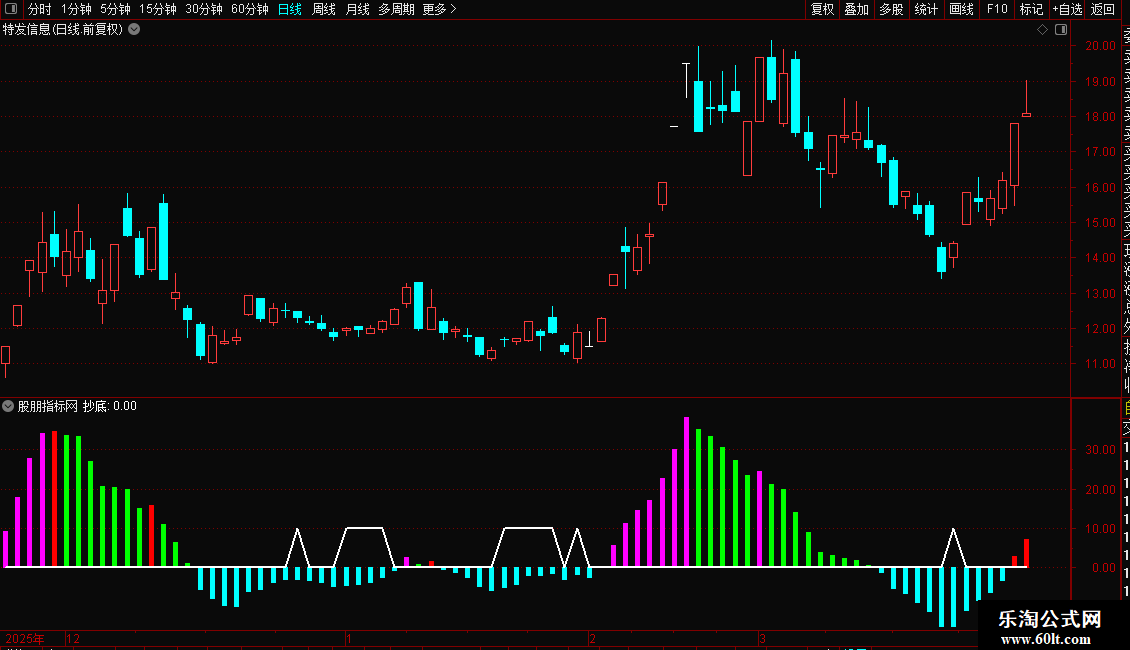Click the 股朋指标网 indicator name
The image size is (1130, 650).
(48, 406)
